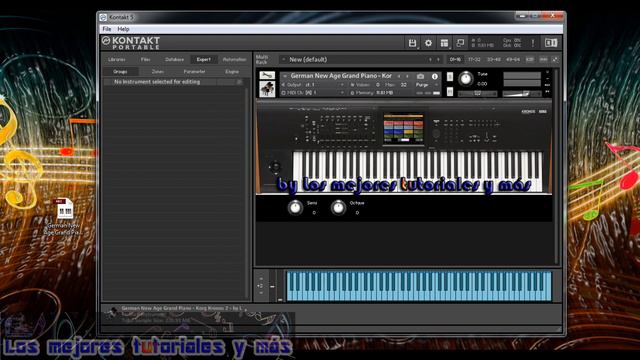Image resolution: width=640 pixels, height=360 pixels.
Task: Switch to the Automation tab
Action: [234, 60]
